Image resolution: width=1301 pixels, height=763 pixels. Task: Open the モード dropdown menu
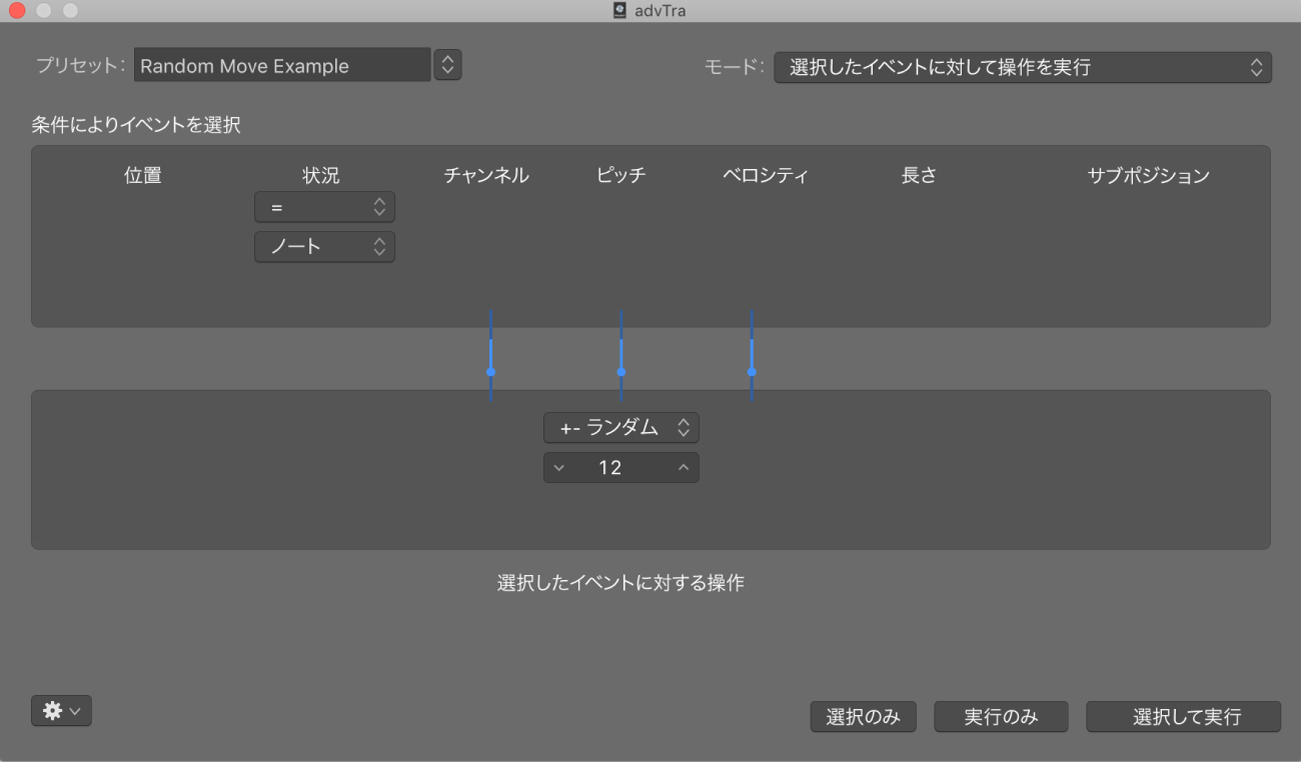[x=1022, y=68]
